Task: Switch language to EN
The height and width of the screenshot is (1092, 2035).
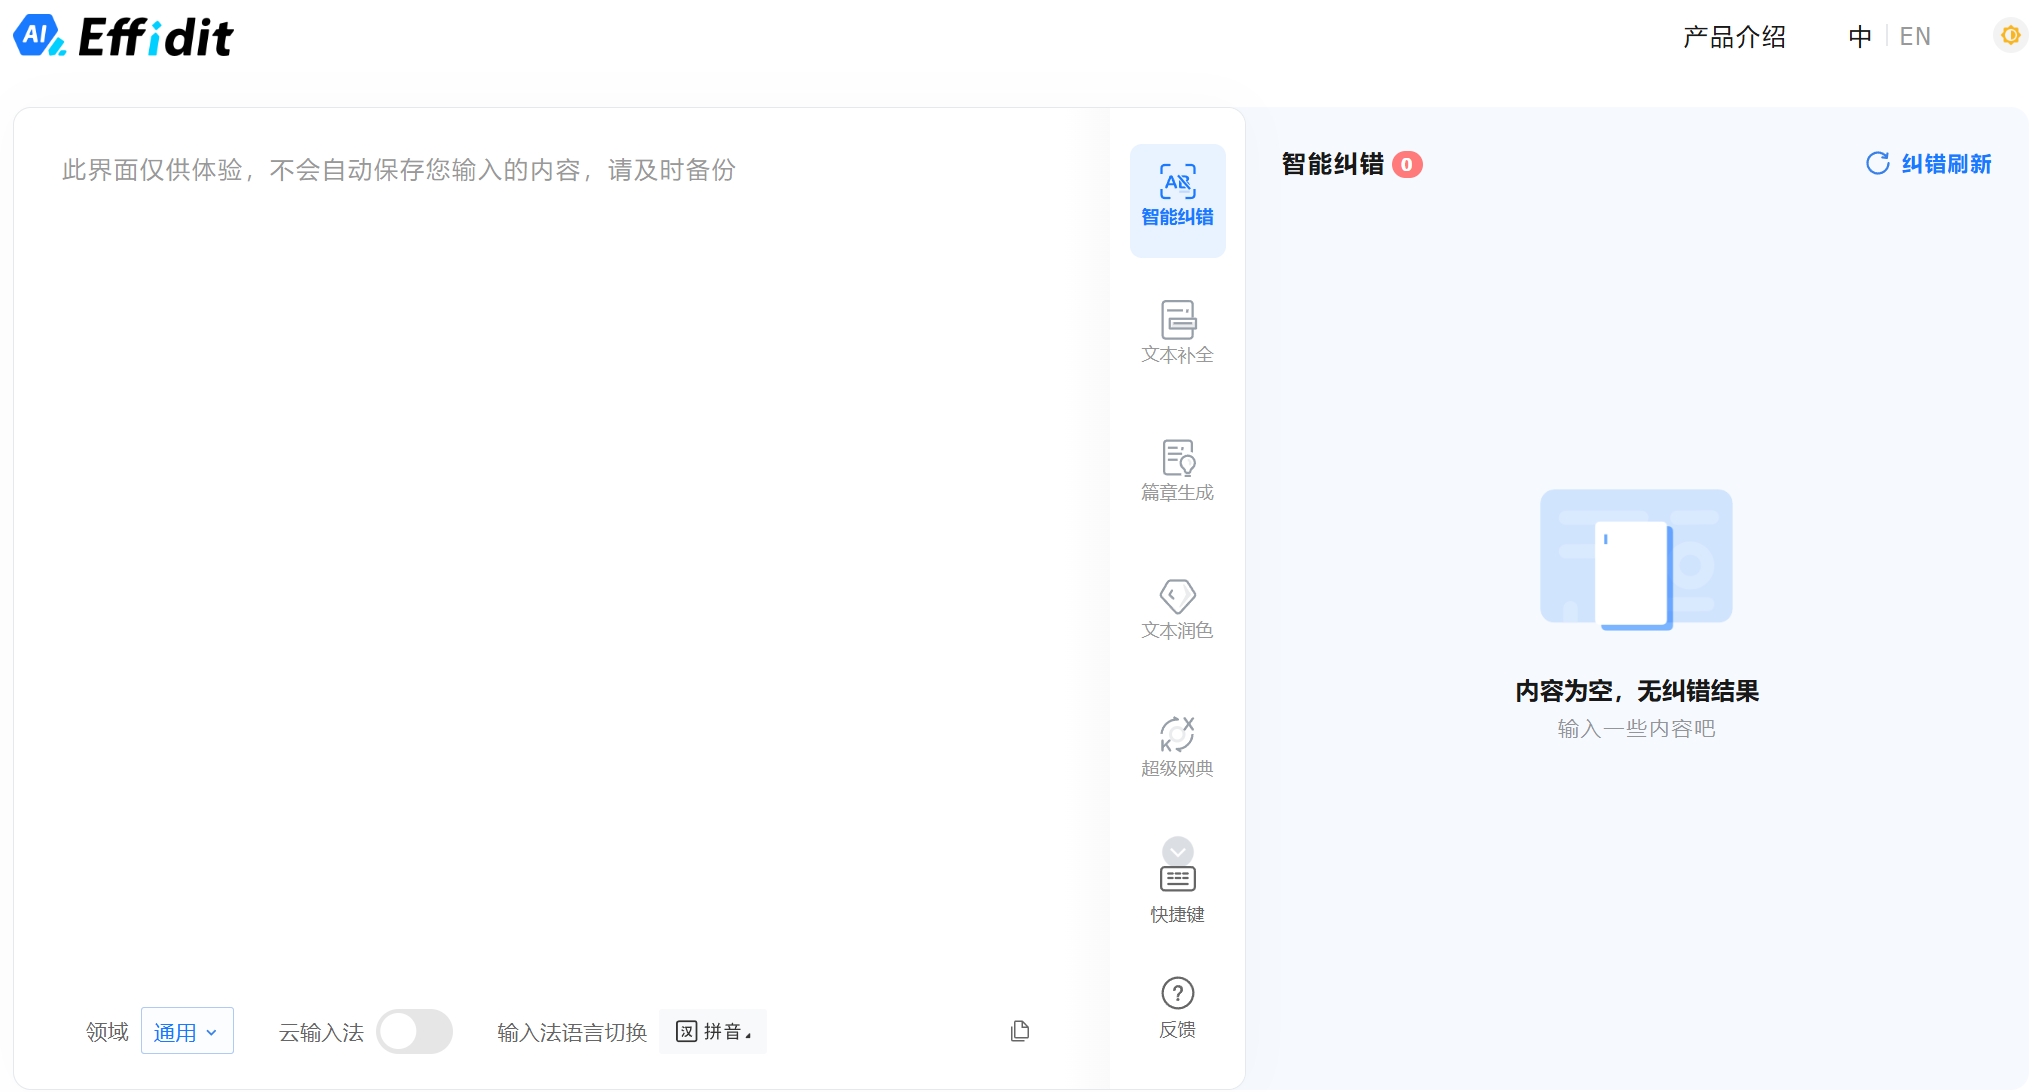Action: point(1914,37)
